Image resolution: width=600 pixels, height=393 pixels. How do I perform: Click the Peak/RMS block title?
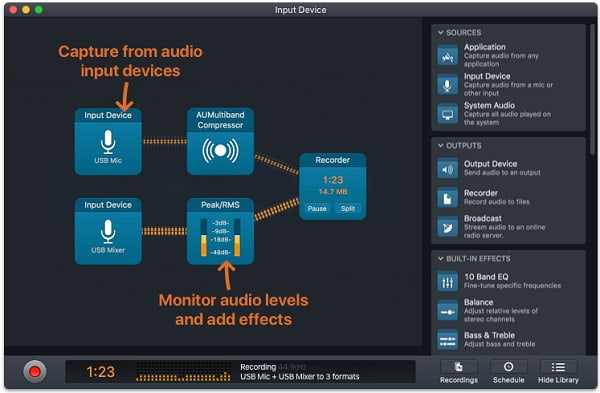click(220, 205)
